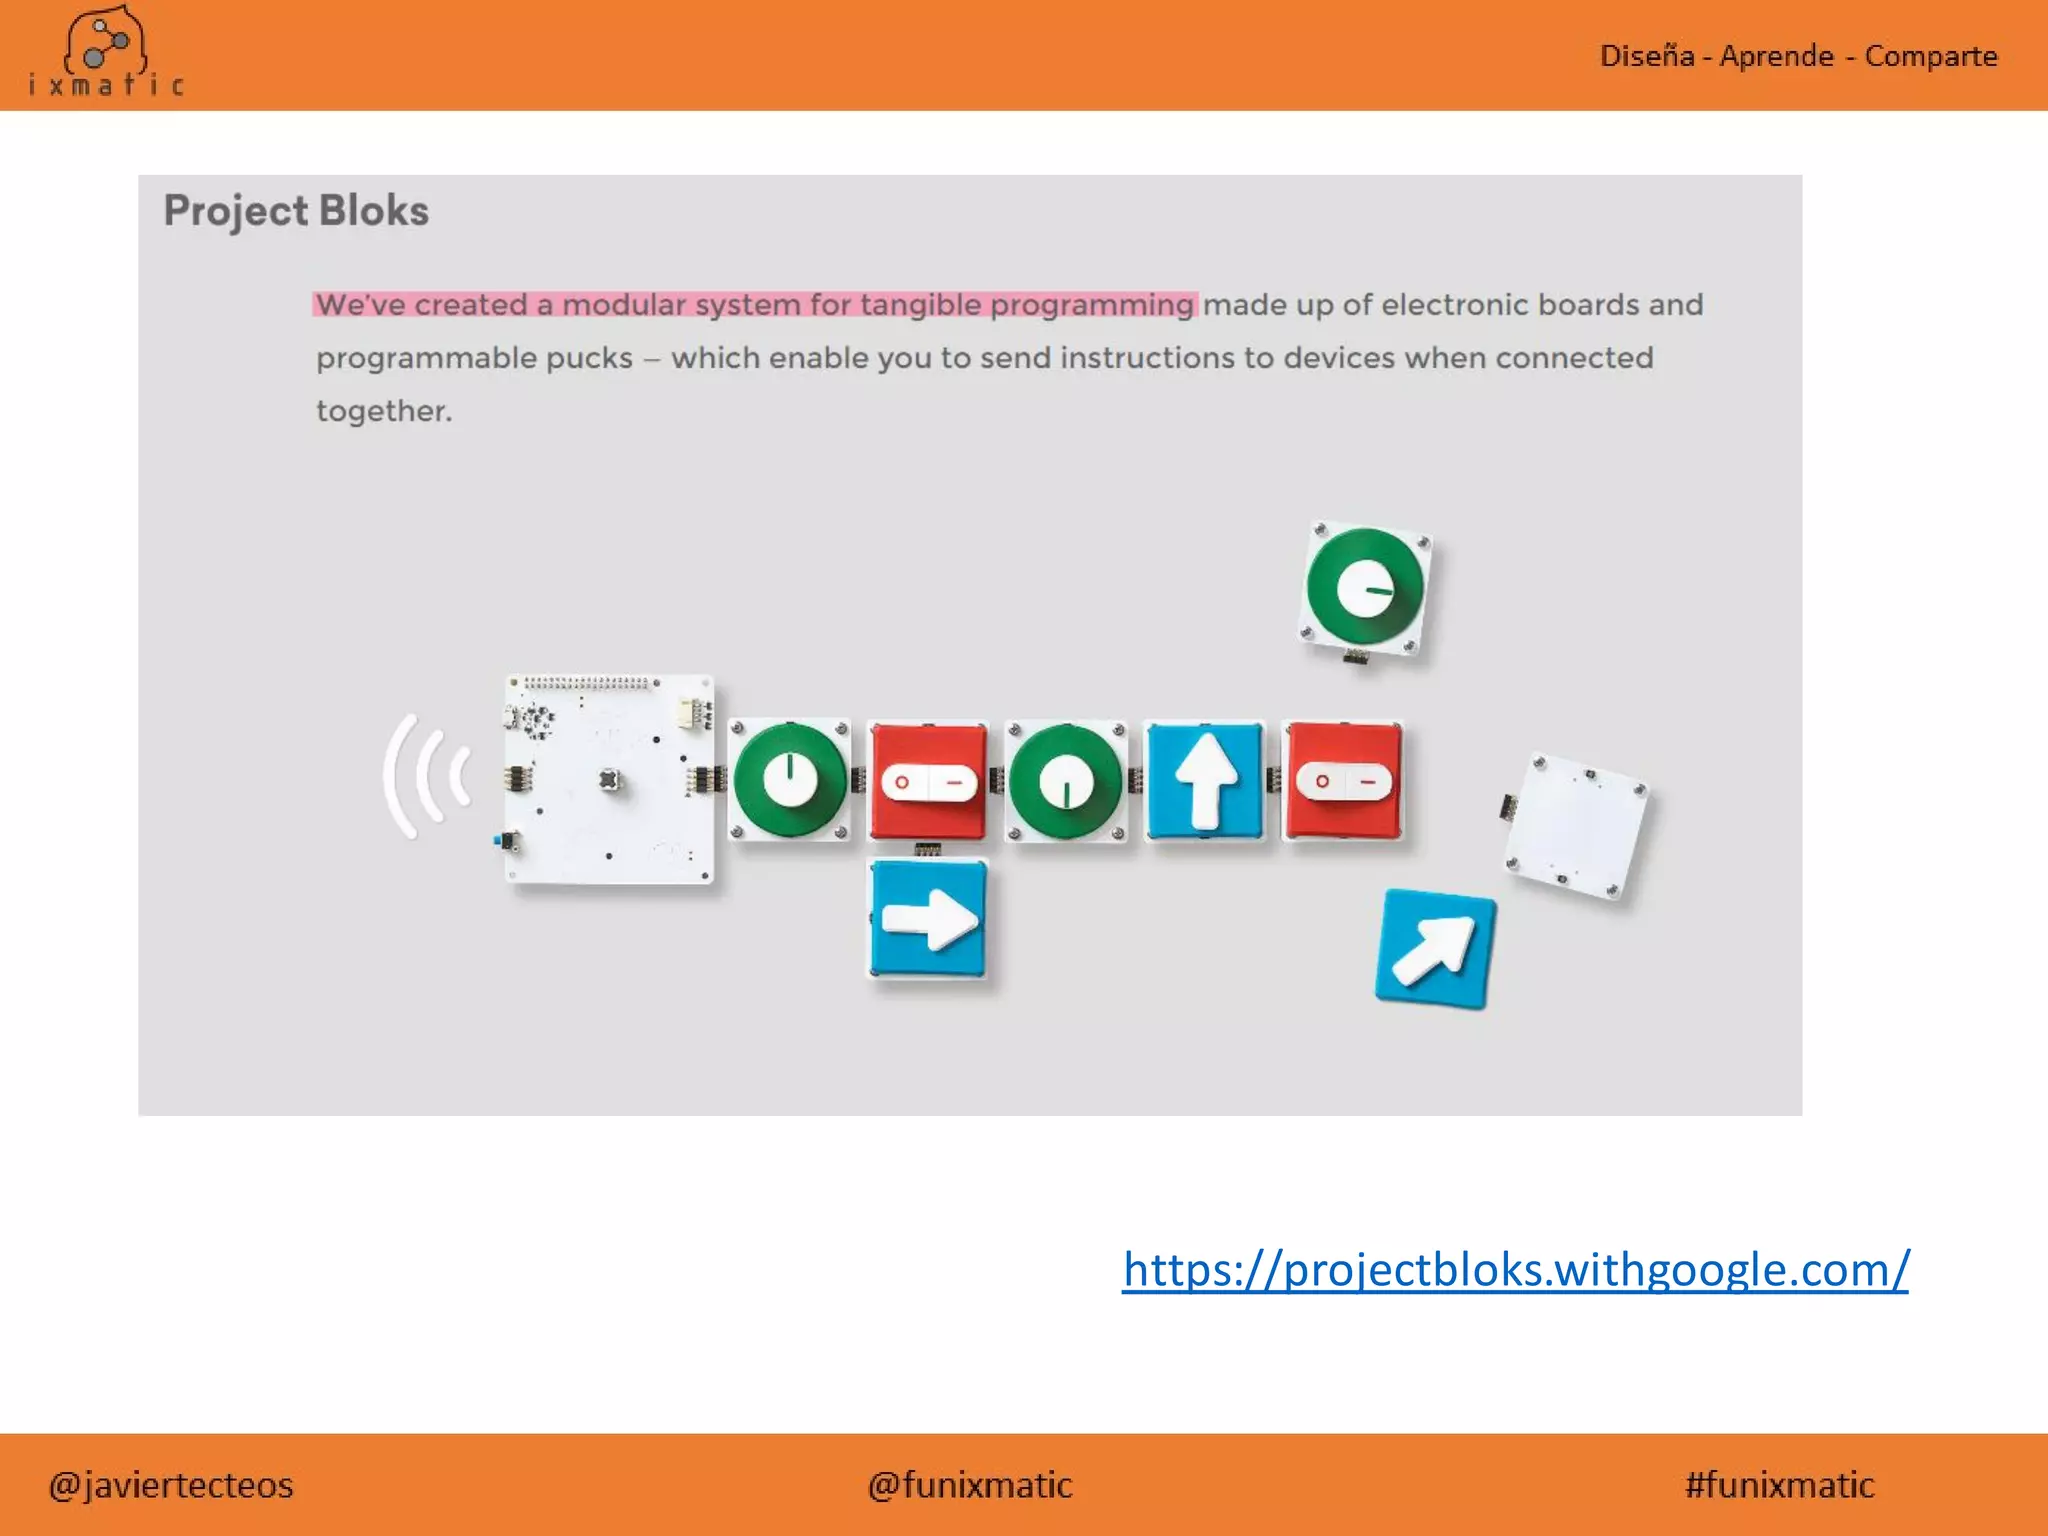
Task: Click the Diseña - Aprende - Comparte tagline
Action: tap(1798, 56)
